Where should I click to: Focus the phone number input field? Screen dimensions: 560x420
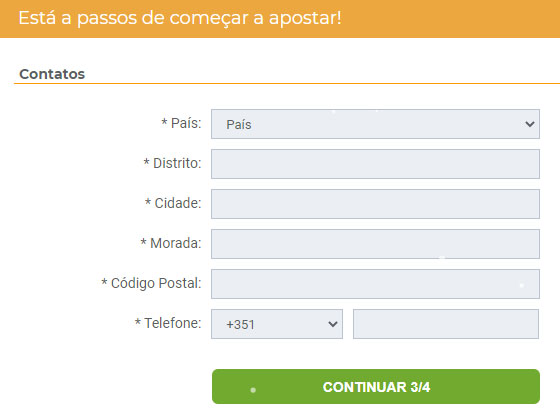pyautogui.click(x=446, y=324)
